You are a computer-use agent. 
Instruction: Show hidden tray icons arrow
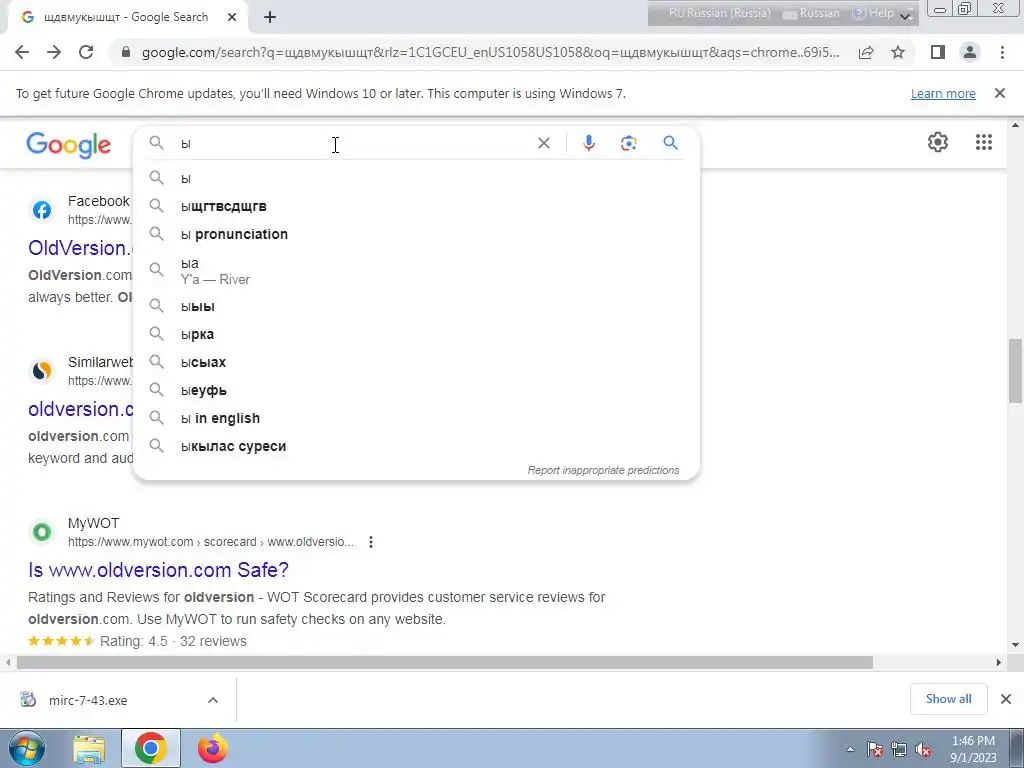[x=850, y=750]
